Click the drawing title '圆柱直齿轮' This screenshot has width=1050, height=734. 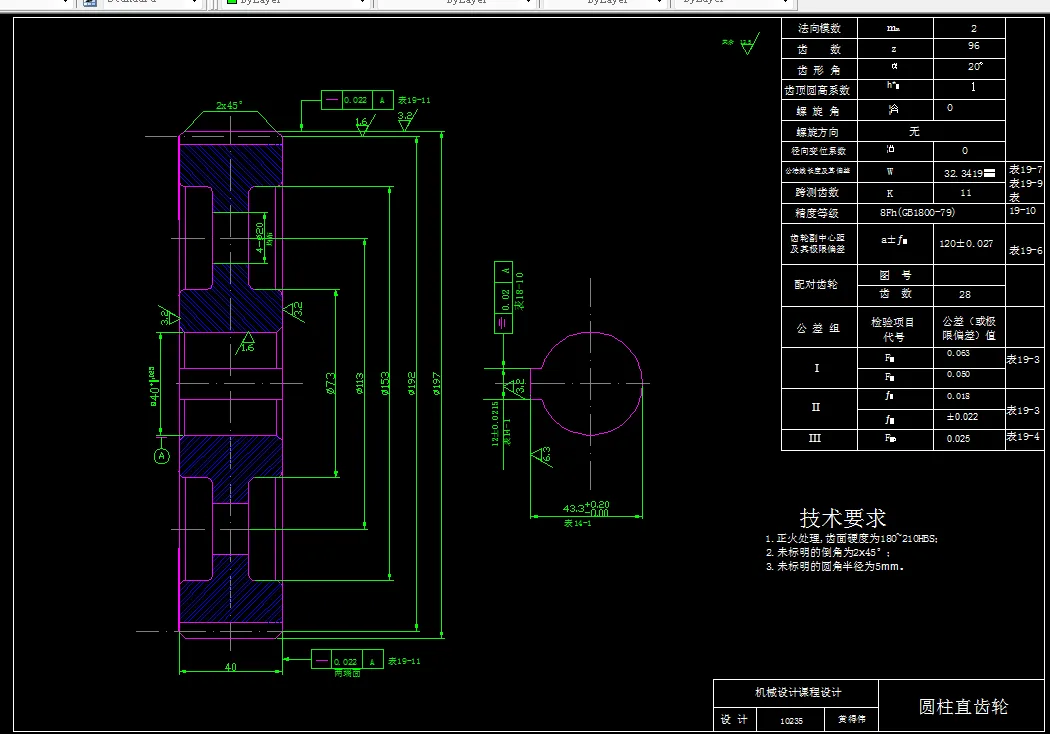point(963,707)
